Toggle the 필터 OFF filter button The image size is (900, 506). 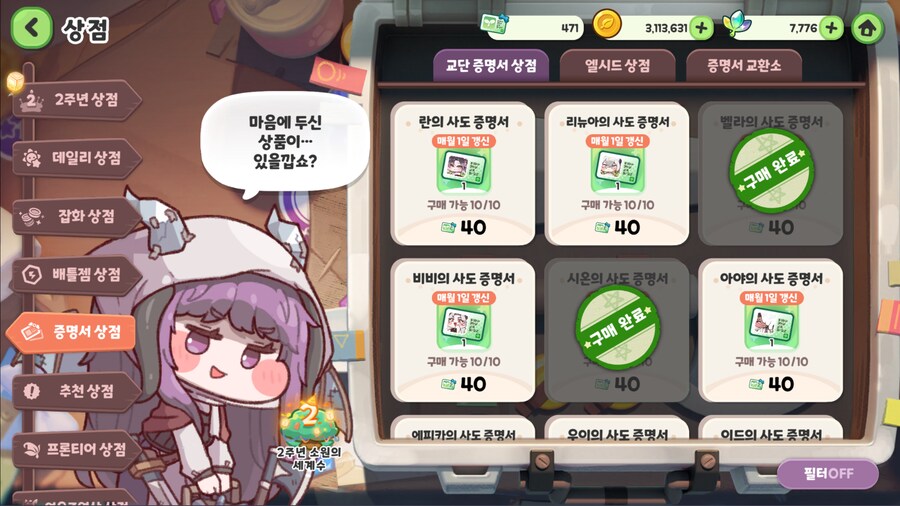(x=828, y=473)
